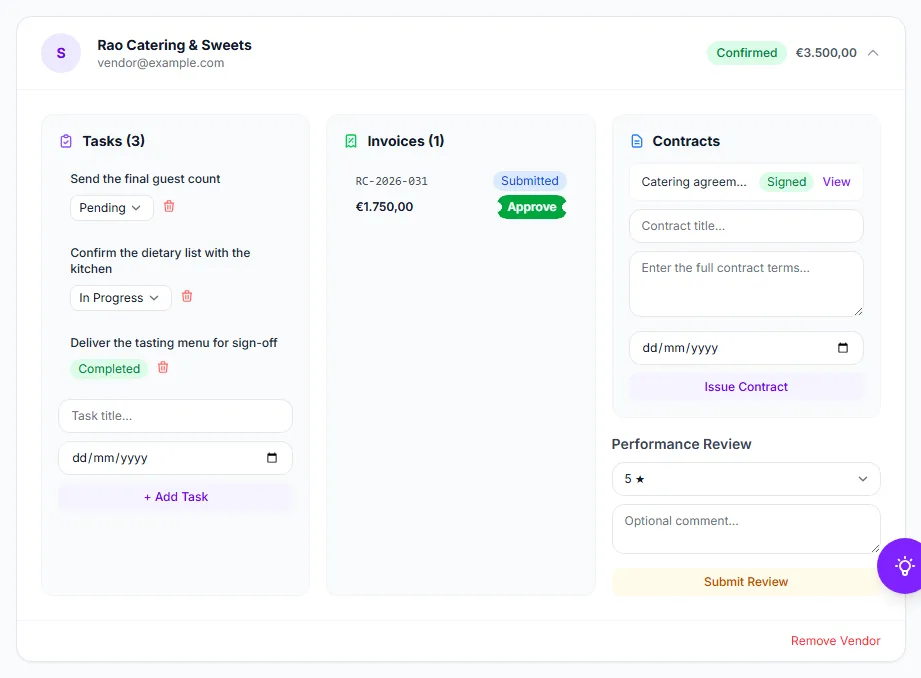Click the vendor@example.com email
The image size is (921, 678).
coord(160,63)
